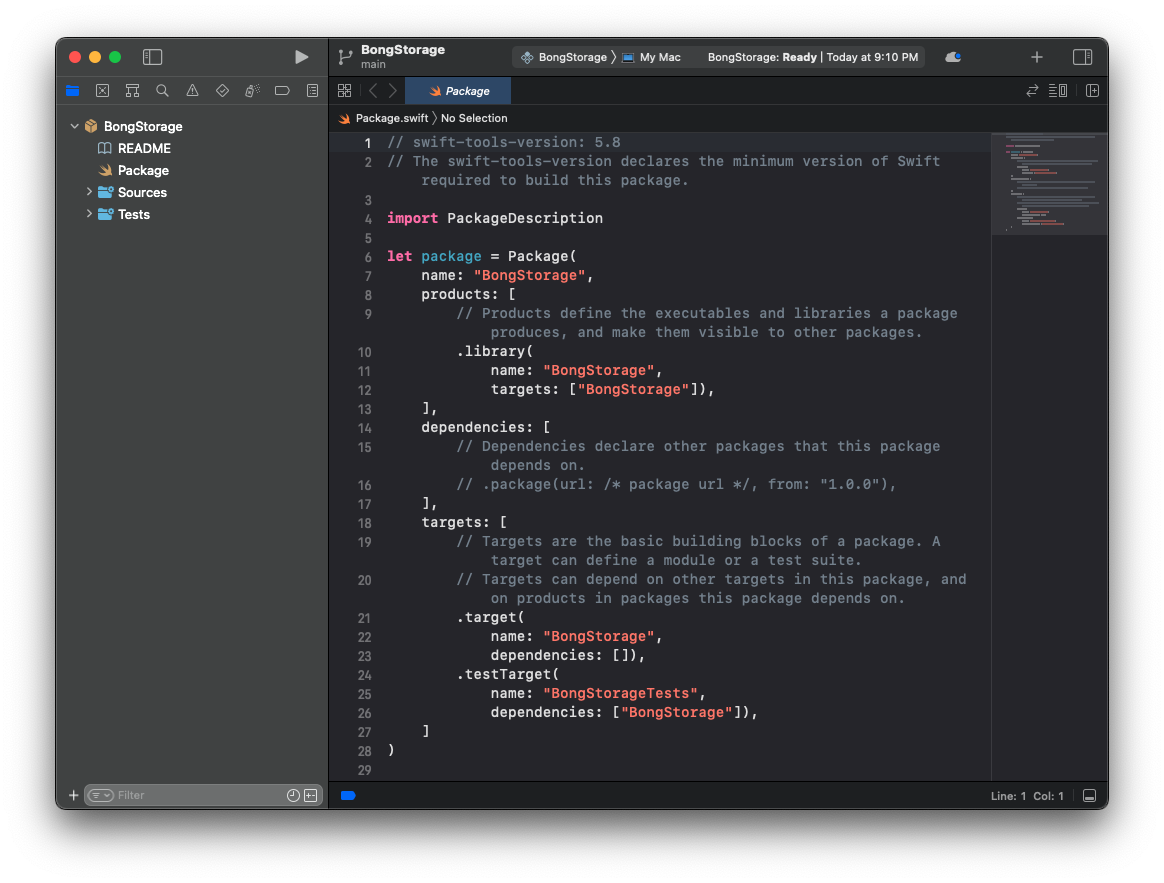Screen dimensions: 1164x883
Task: Click line number 6 in gutter
Action: point(367,258)
